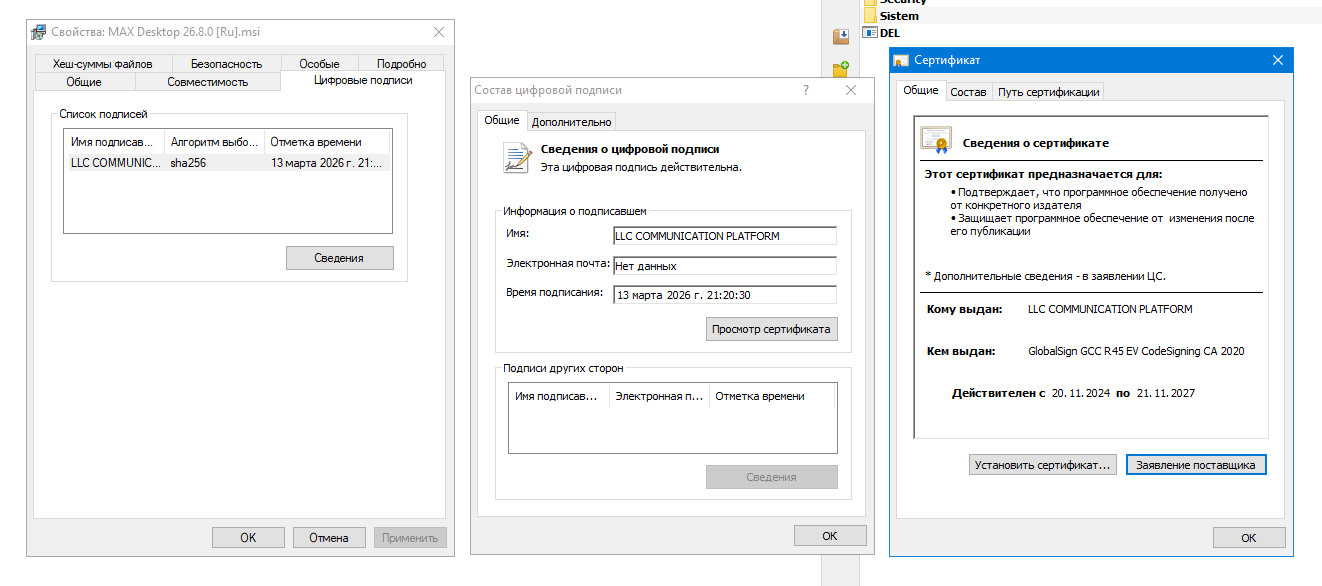This screenshot has width=1322, height=586.
Task: Switch to the Безопасность tab
Action: click(226, 64)
